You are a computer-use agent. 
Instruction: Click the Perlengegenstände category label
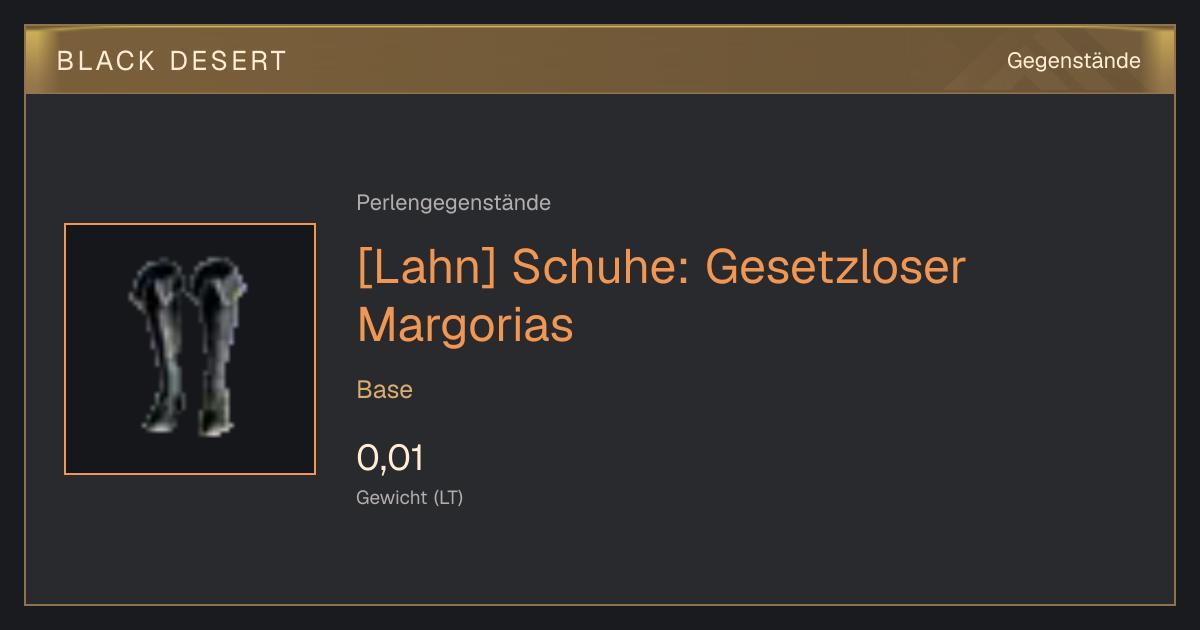point(453,203)
